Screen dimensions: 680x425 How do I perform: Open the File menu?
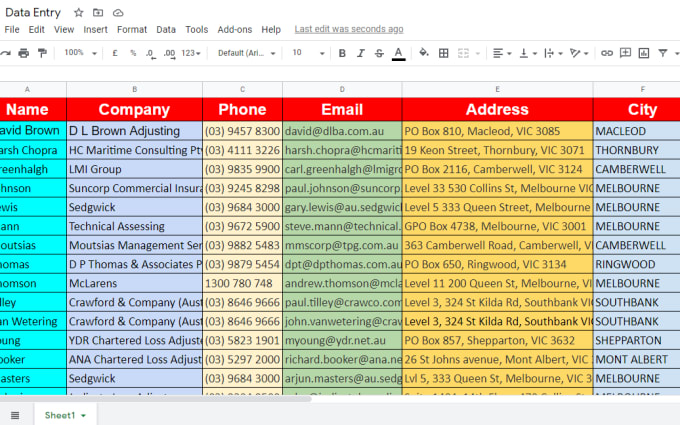click(12, 29)
